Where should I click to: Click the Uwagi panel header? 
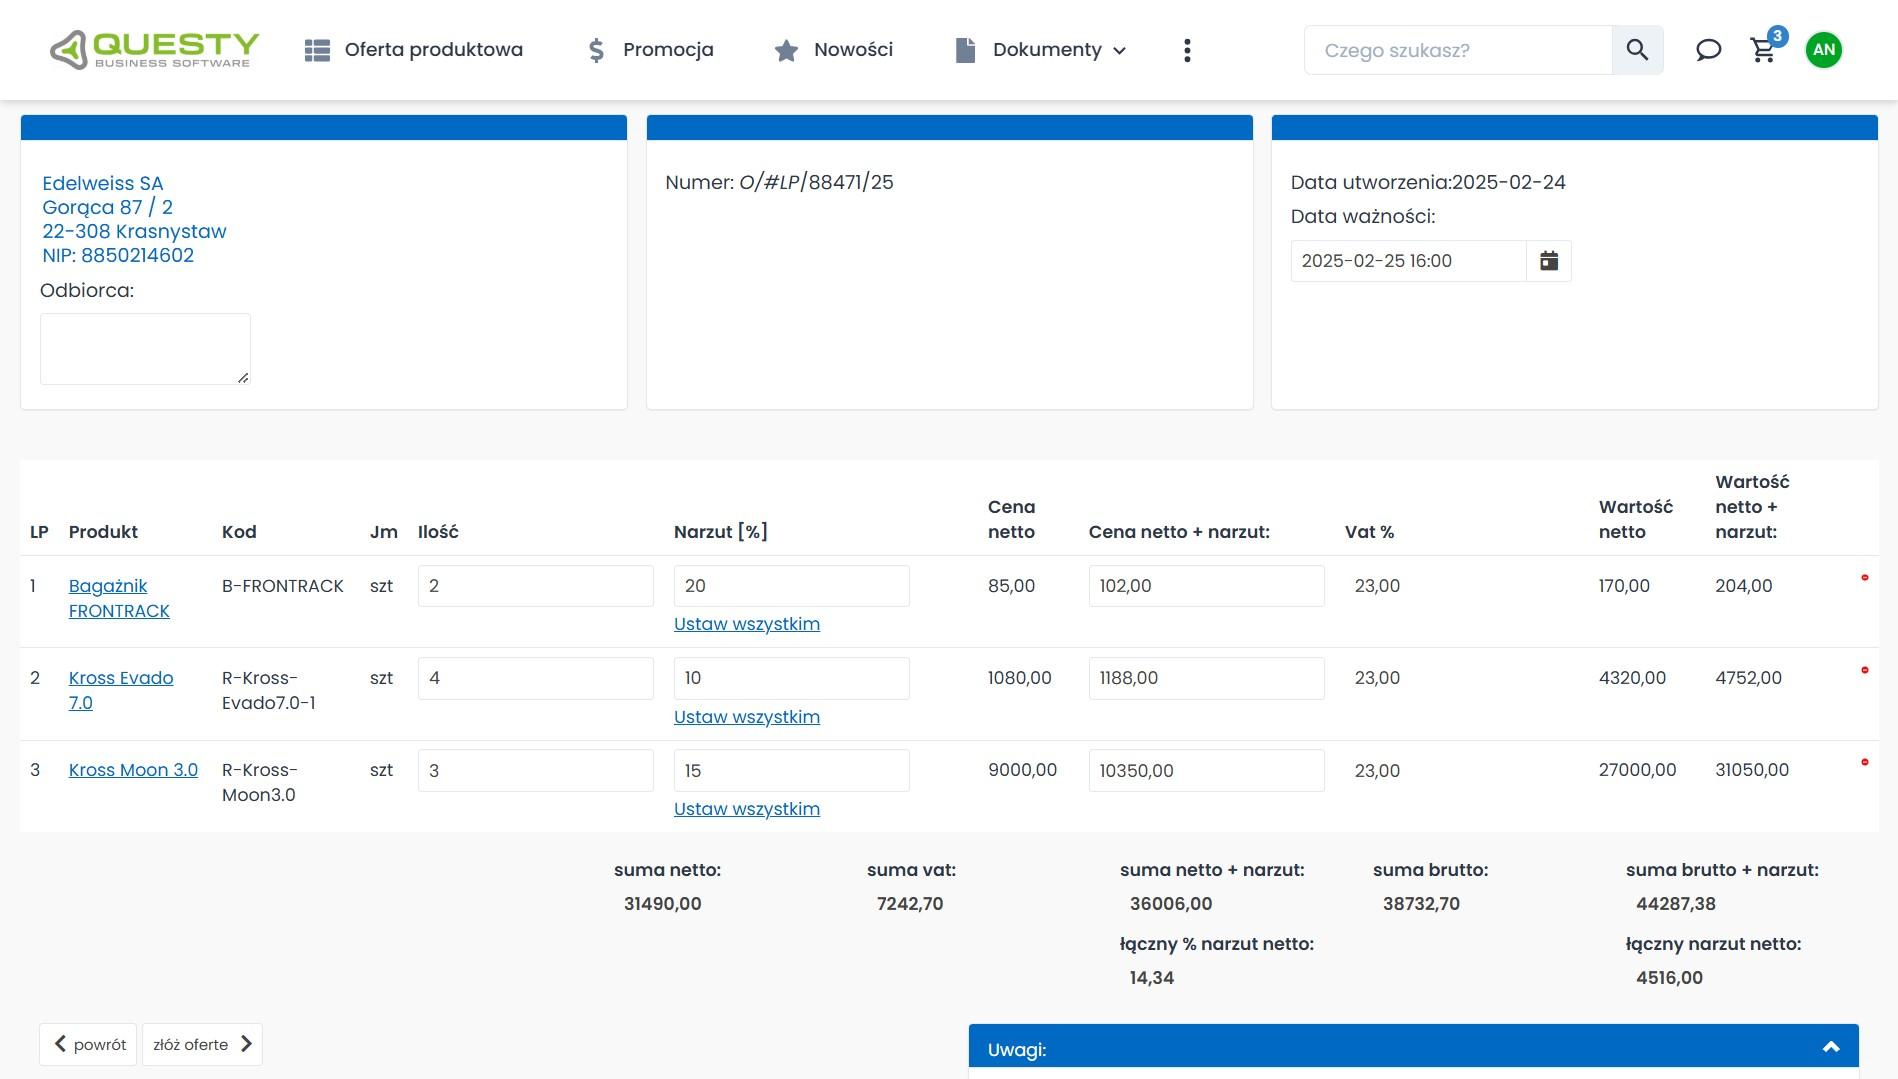point(1413,1048)
